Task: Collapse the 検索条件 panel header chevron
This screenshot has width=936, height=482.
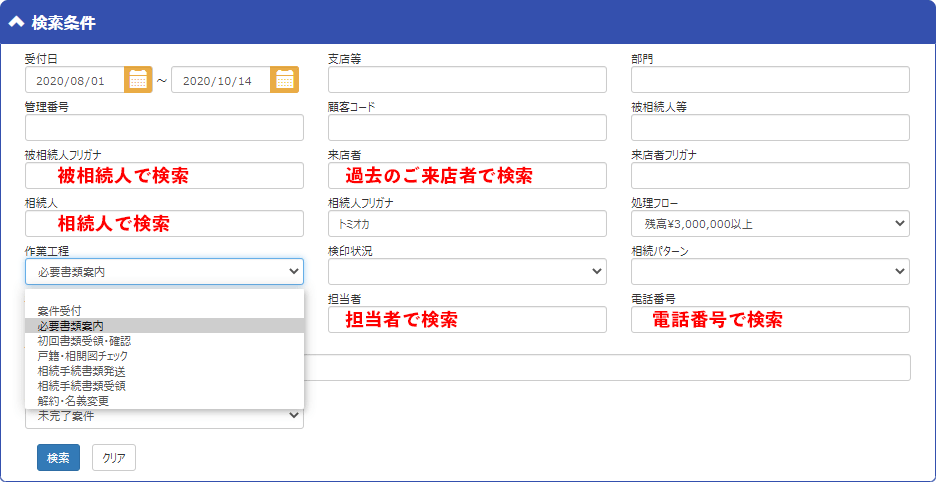Action: pos(16,22)
